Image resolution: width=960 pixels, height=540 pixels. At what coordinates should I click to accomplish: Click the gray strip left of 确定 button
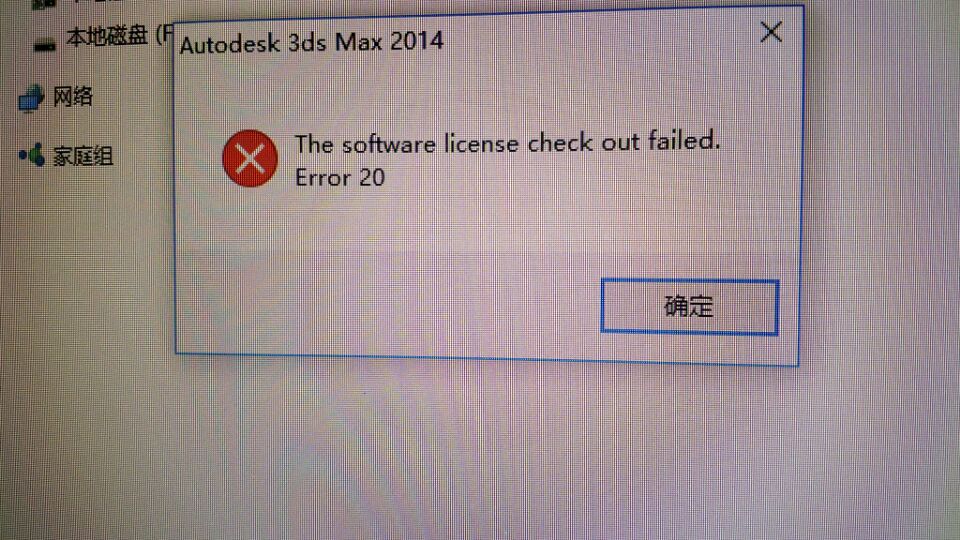point(388,304)
